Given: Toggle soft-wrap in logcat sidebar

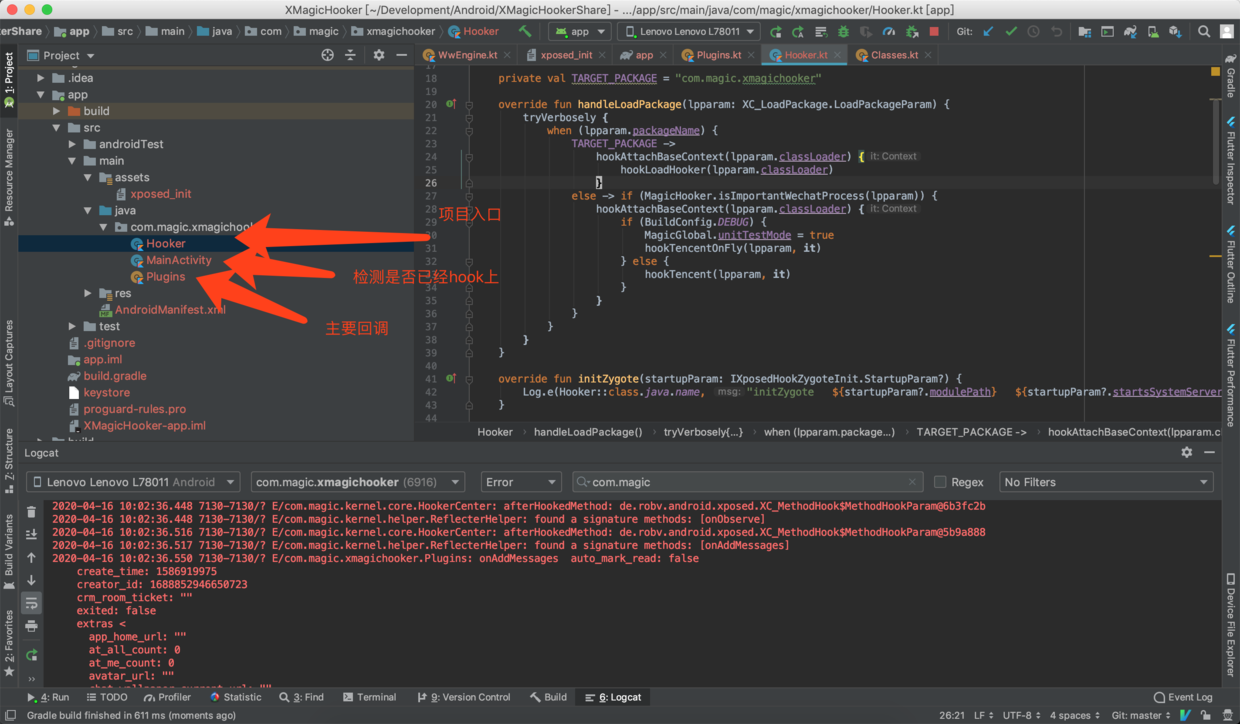Looking at the screenshot, I should click(x=32, y=603).
